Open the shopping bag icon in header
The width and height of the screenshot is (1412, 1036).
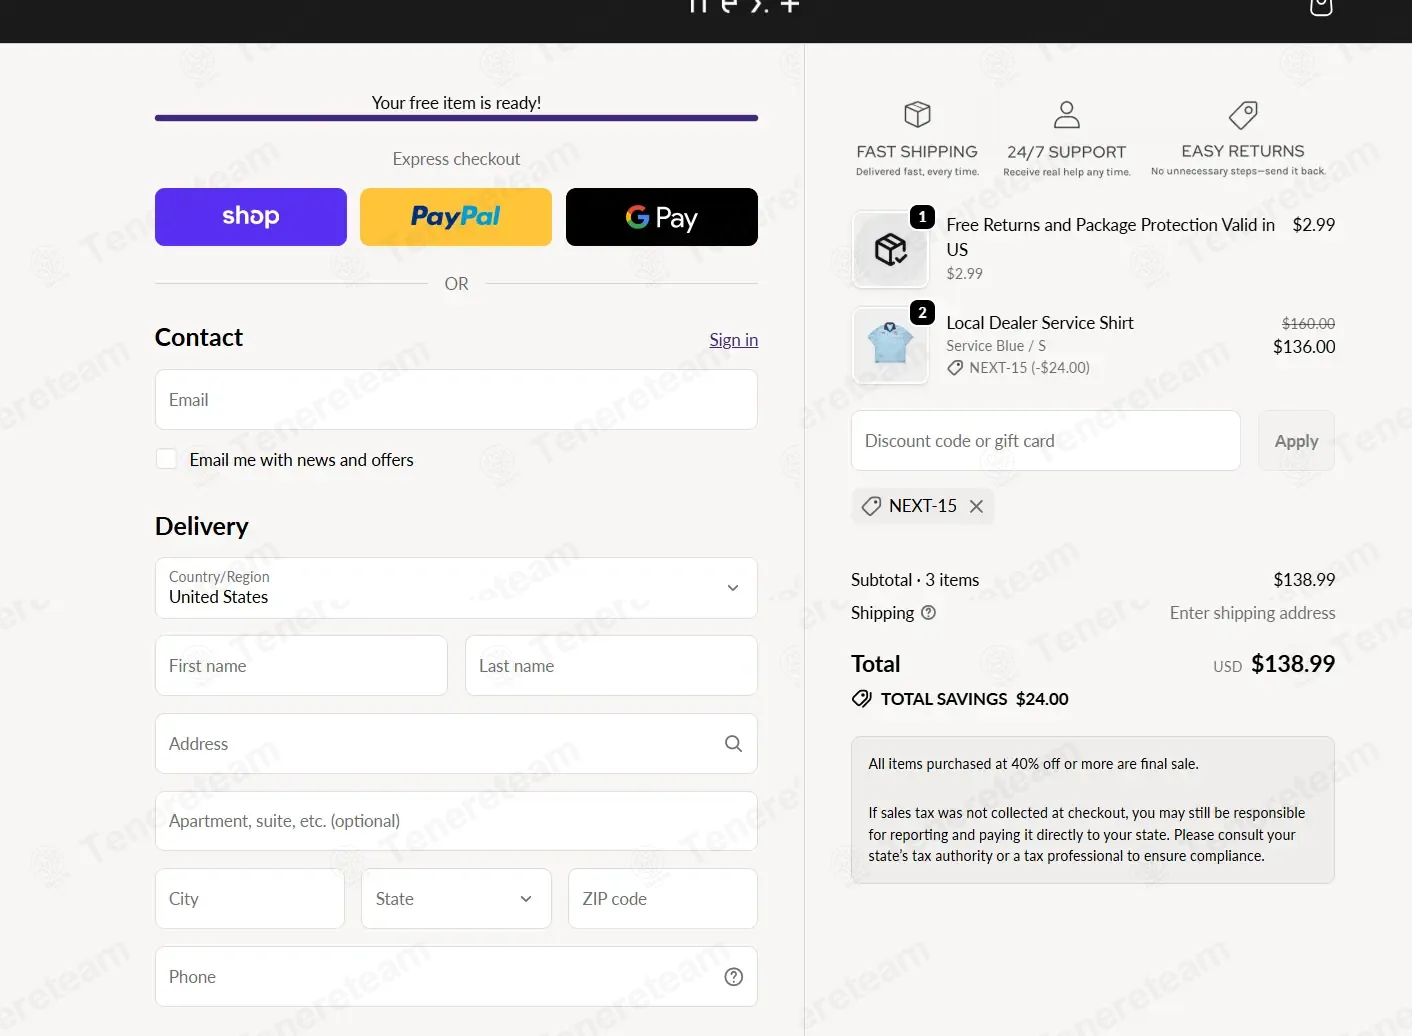pyautogui.click(x=1321, y=6)
